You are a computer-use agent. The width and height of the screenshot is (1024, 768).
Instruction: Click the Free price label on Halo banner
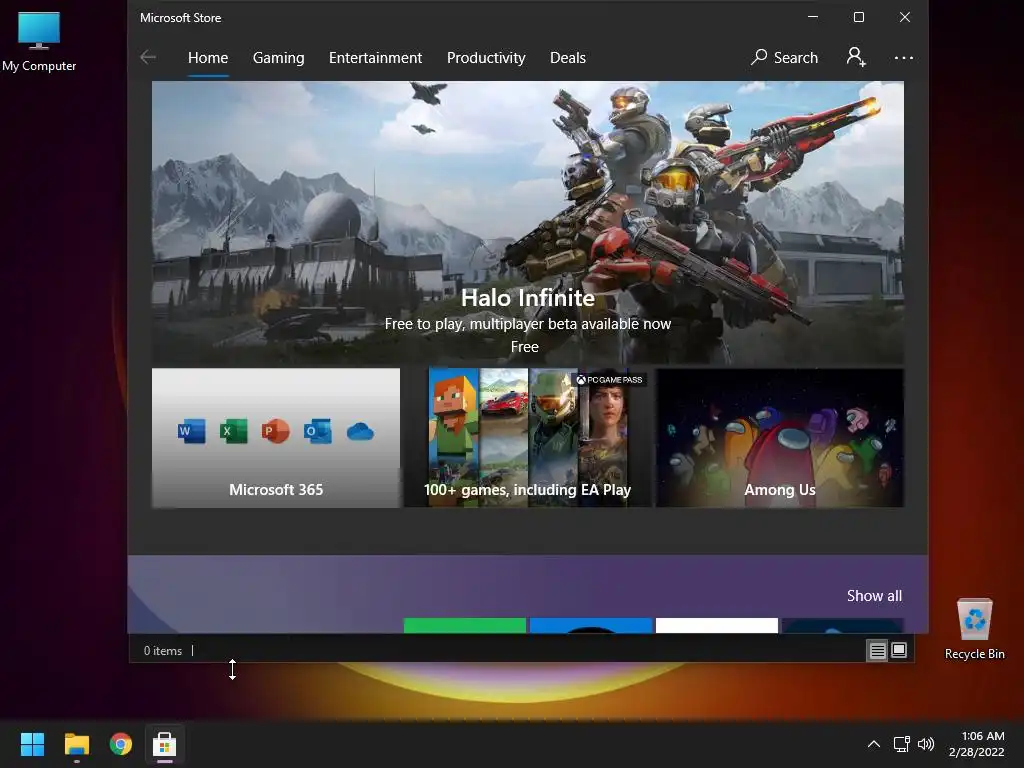[x=524, y=347]
